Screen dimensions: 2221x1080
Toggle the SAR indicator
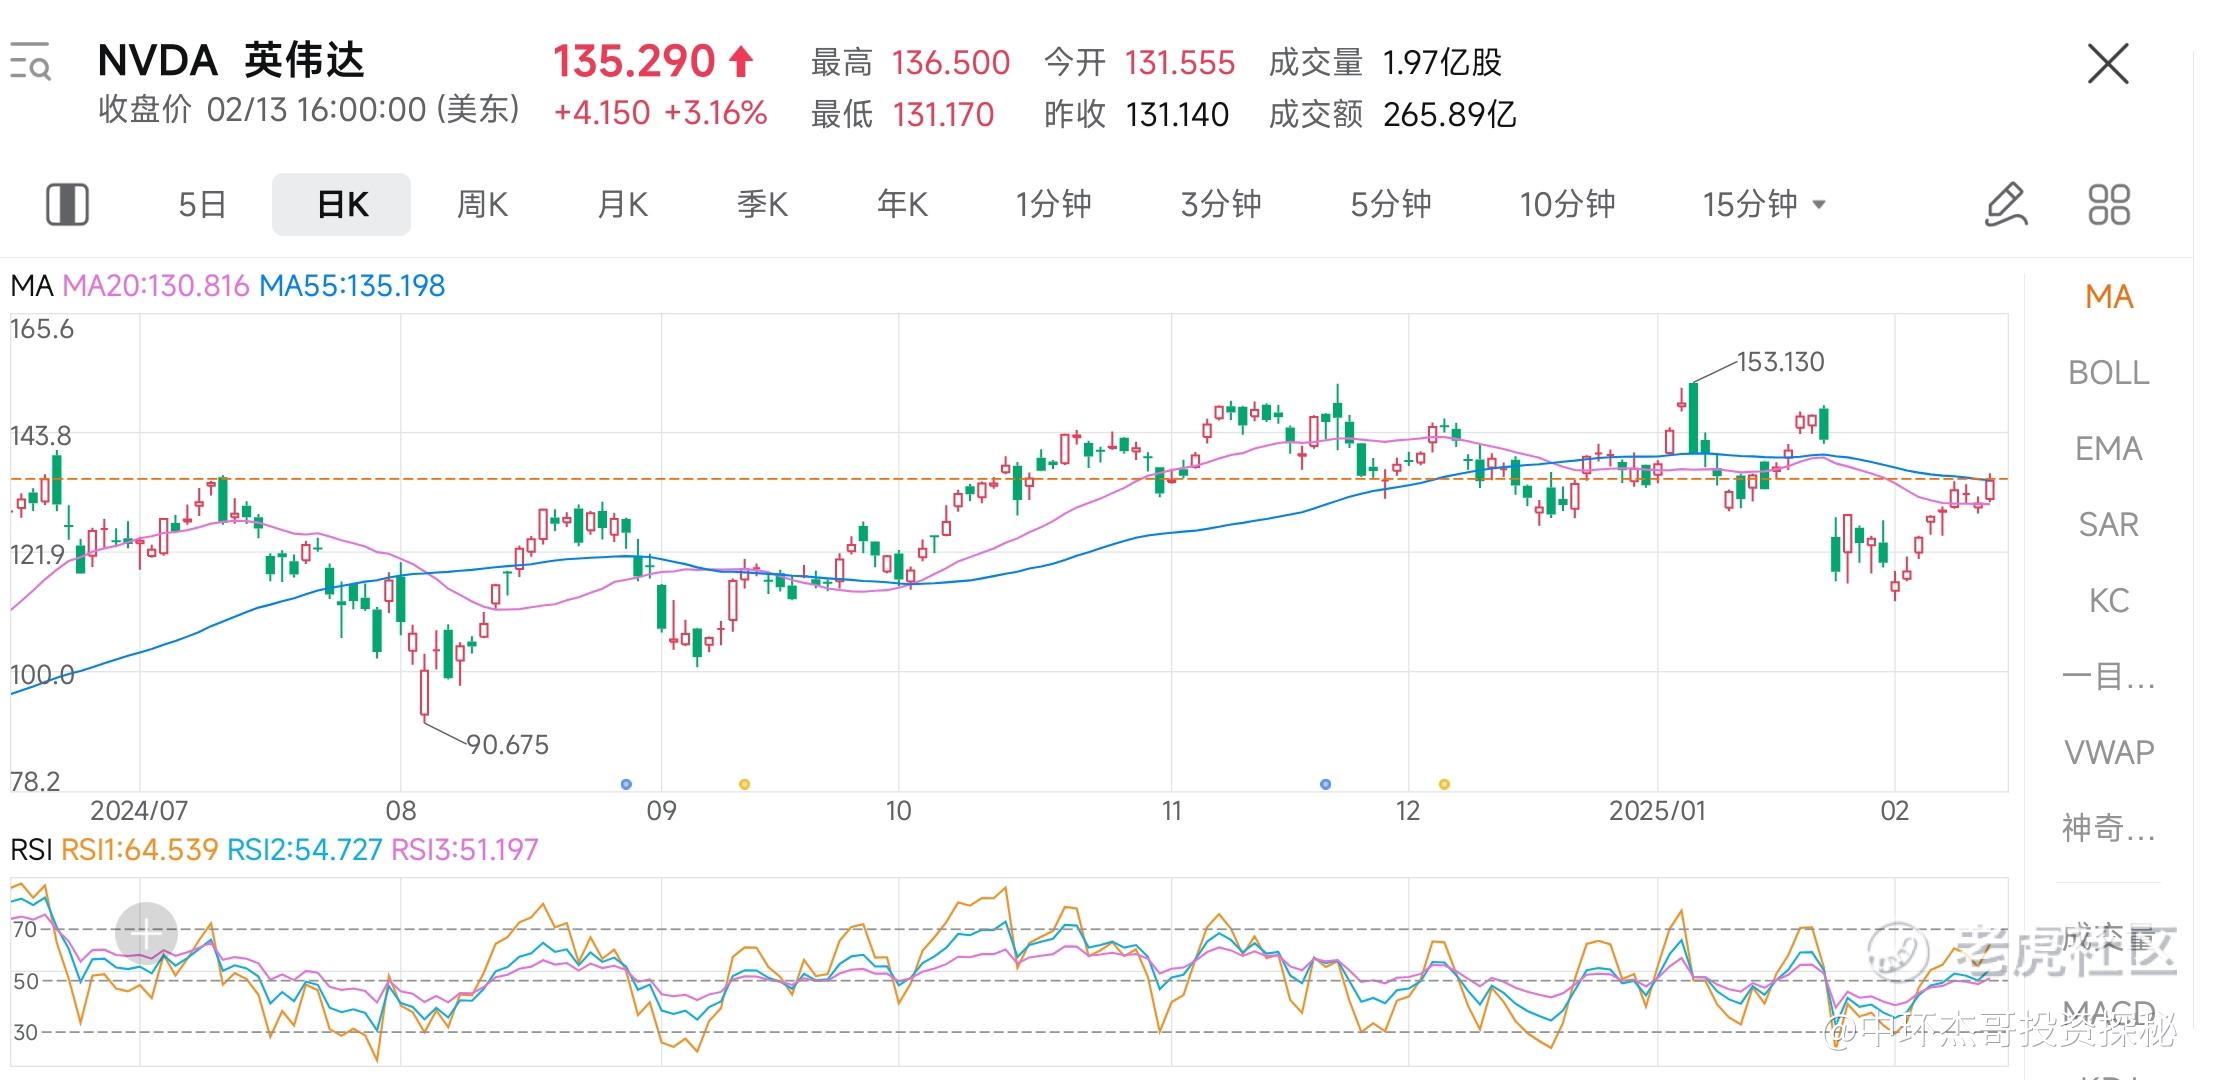2108,525
